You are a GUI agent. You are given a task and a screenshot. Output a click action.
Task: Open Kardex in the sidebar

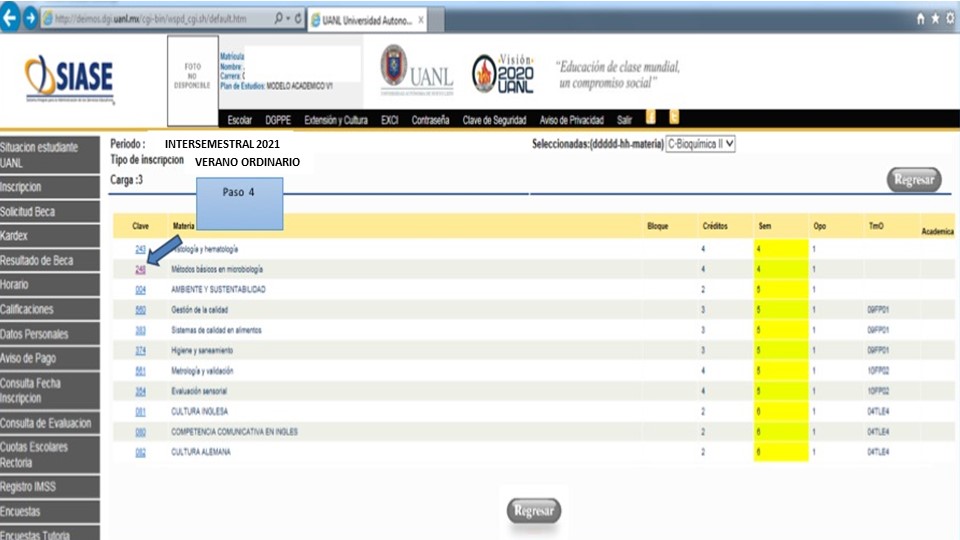coord(50,236)
